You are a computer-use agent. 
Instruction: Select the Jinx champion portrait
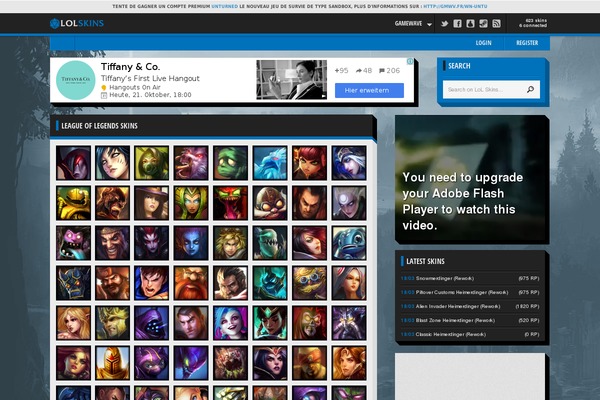click(230, 323)
